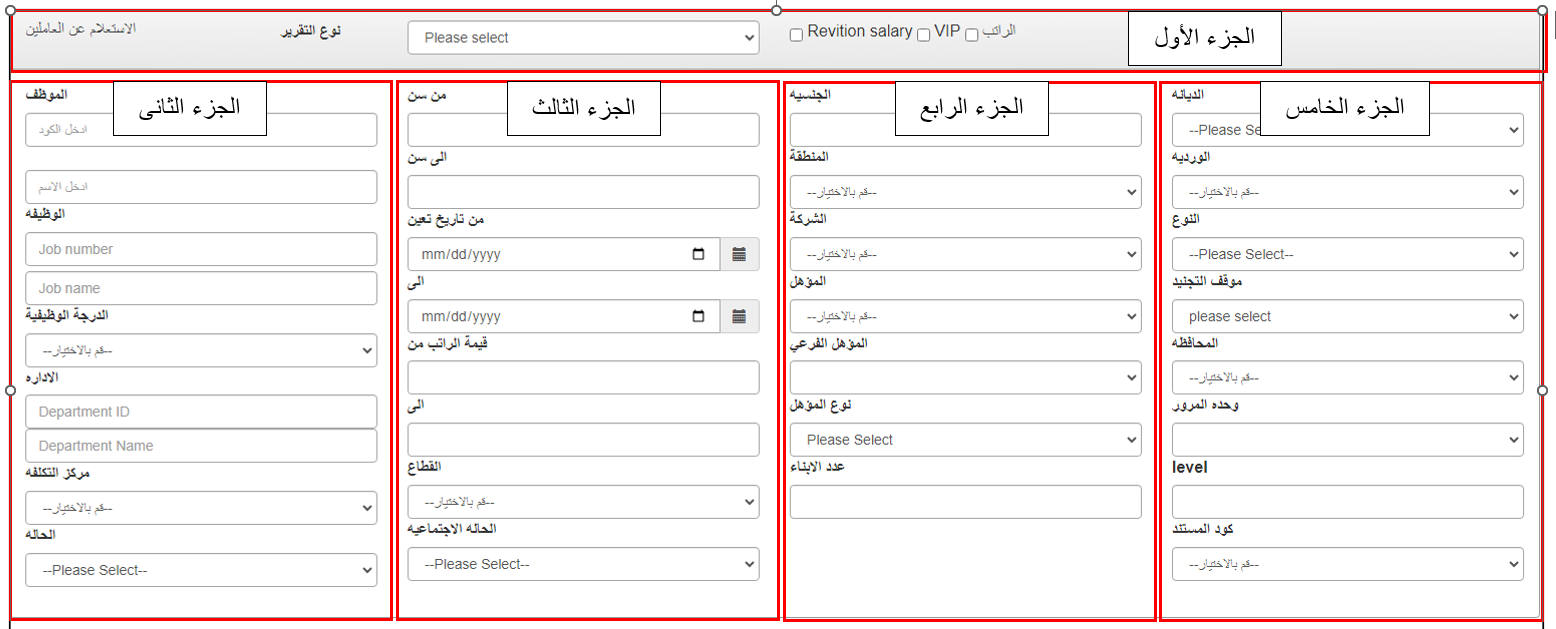Open the نوع التقرير Please select dropdown
The image size is (1556, 629).
(583, 38)
